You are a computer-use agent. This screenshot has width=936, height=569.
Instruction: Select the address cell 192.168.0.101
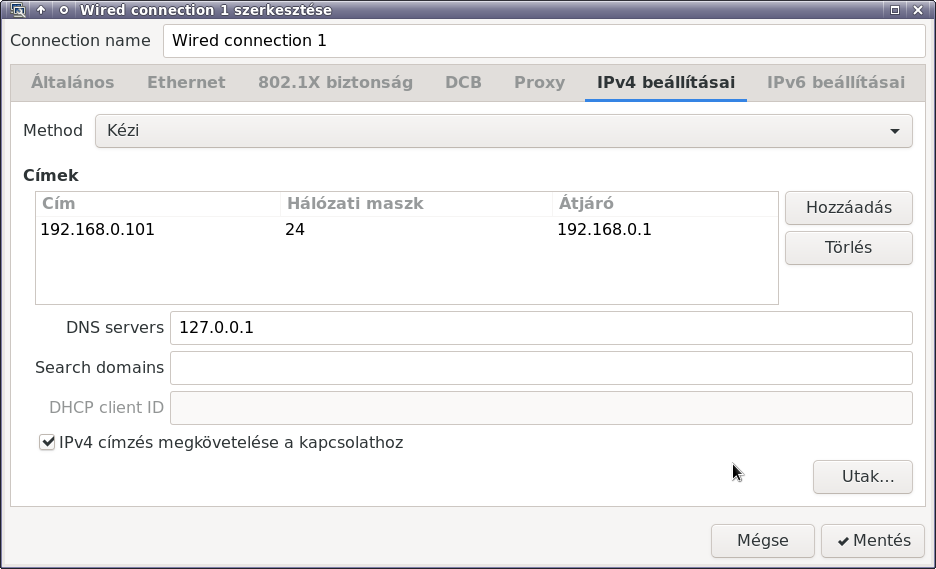(97, 230)
